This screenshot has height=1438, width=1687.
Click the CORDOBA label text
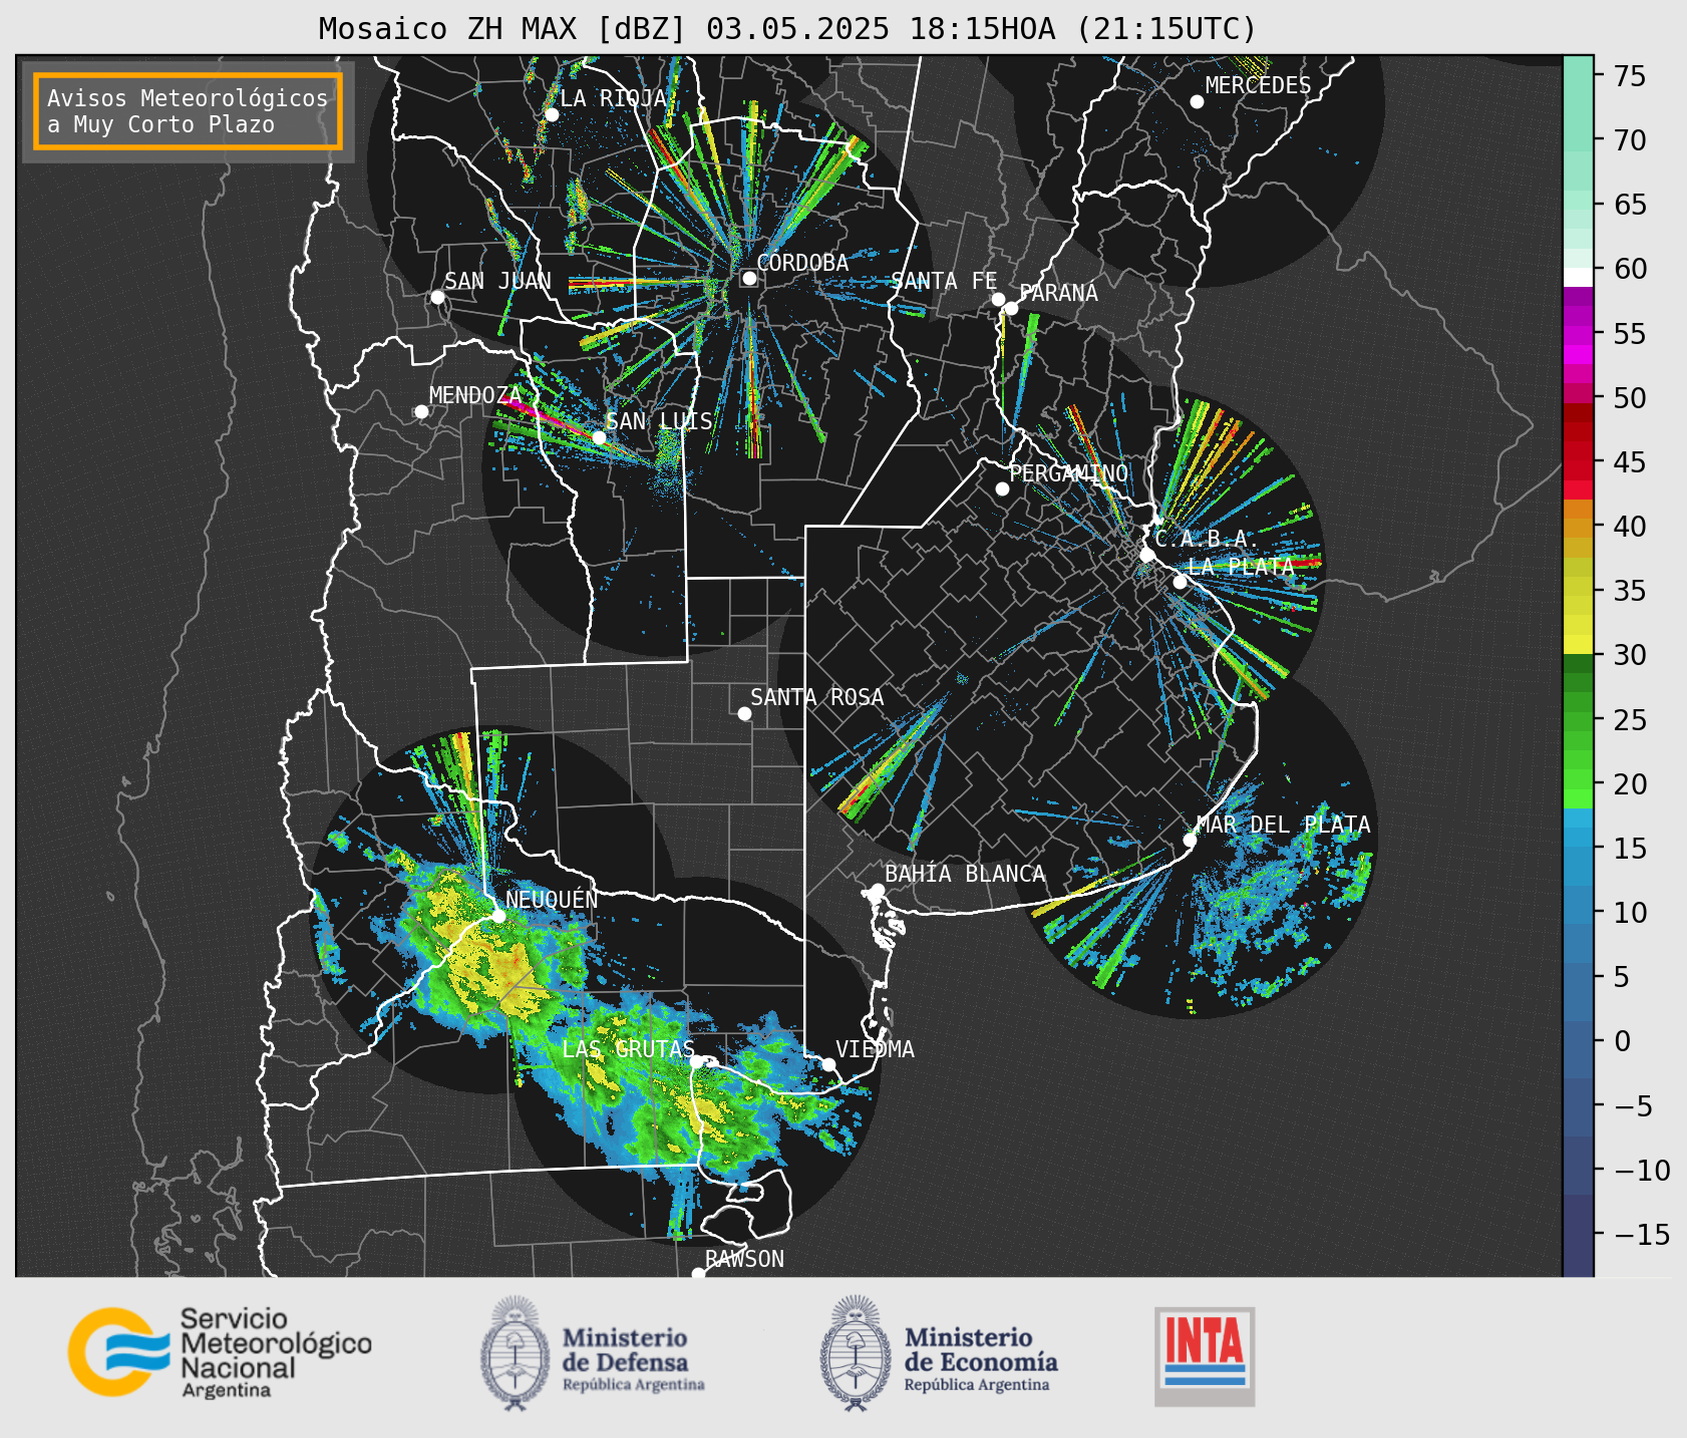click(x=802, y=263)
